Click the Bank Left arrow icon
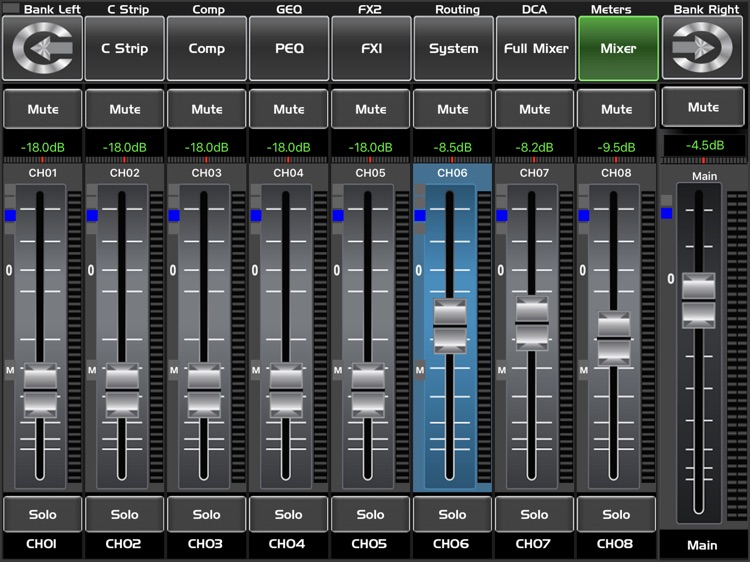The image size is (750, 562). coord(42,48)
